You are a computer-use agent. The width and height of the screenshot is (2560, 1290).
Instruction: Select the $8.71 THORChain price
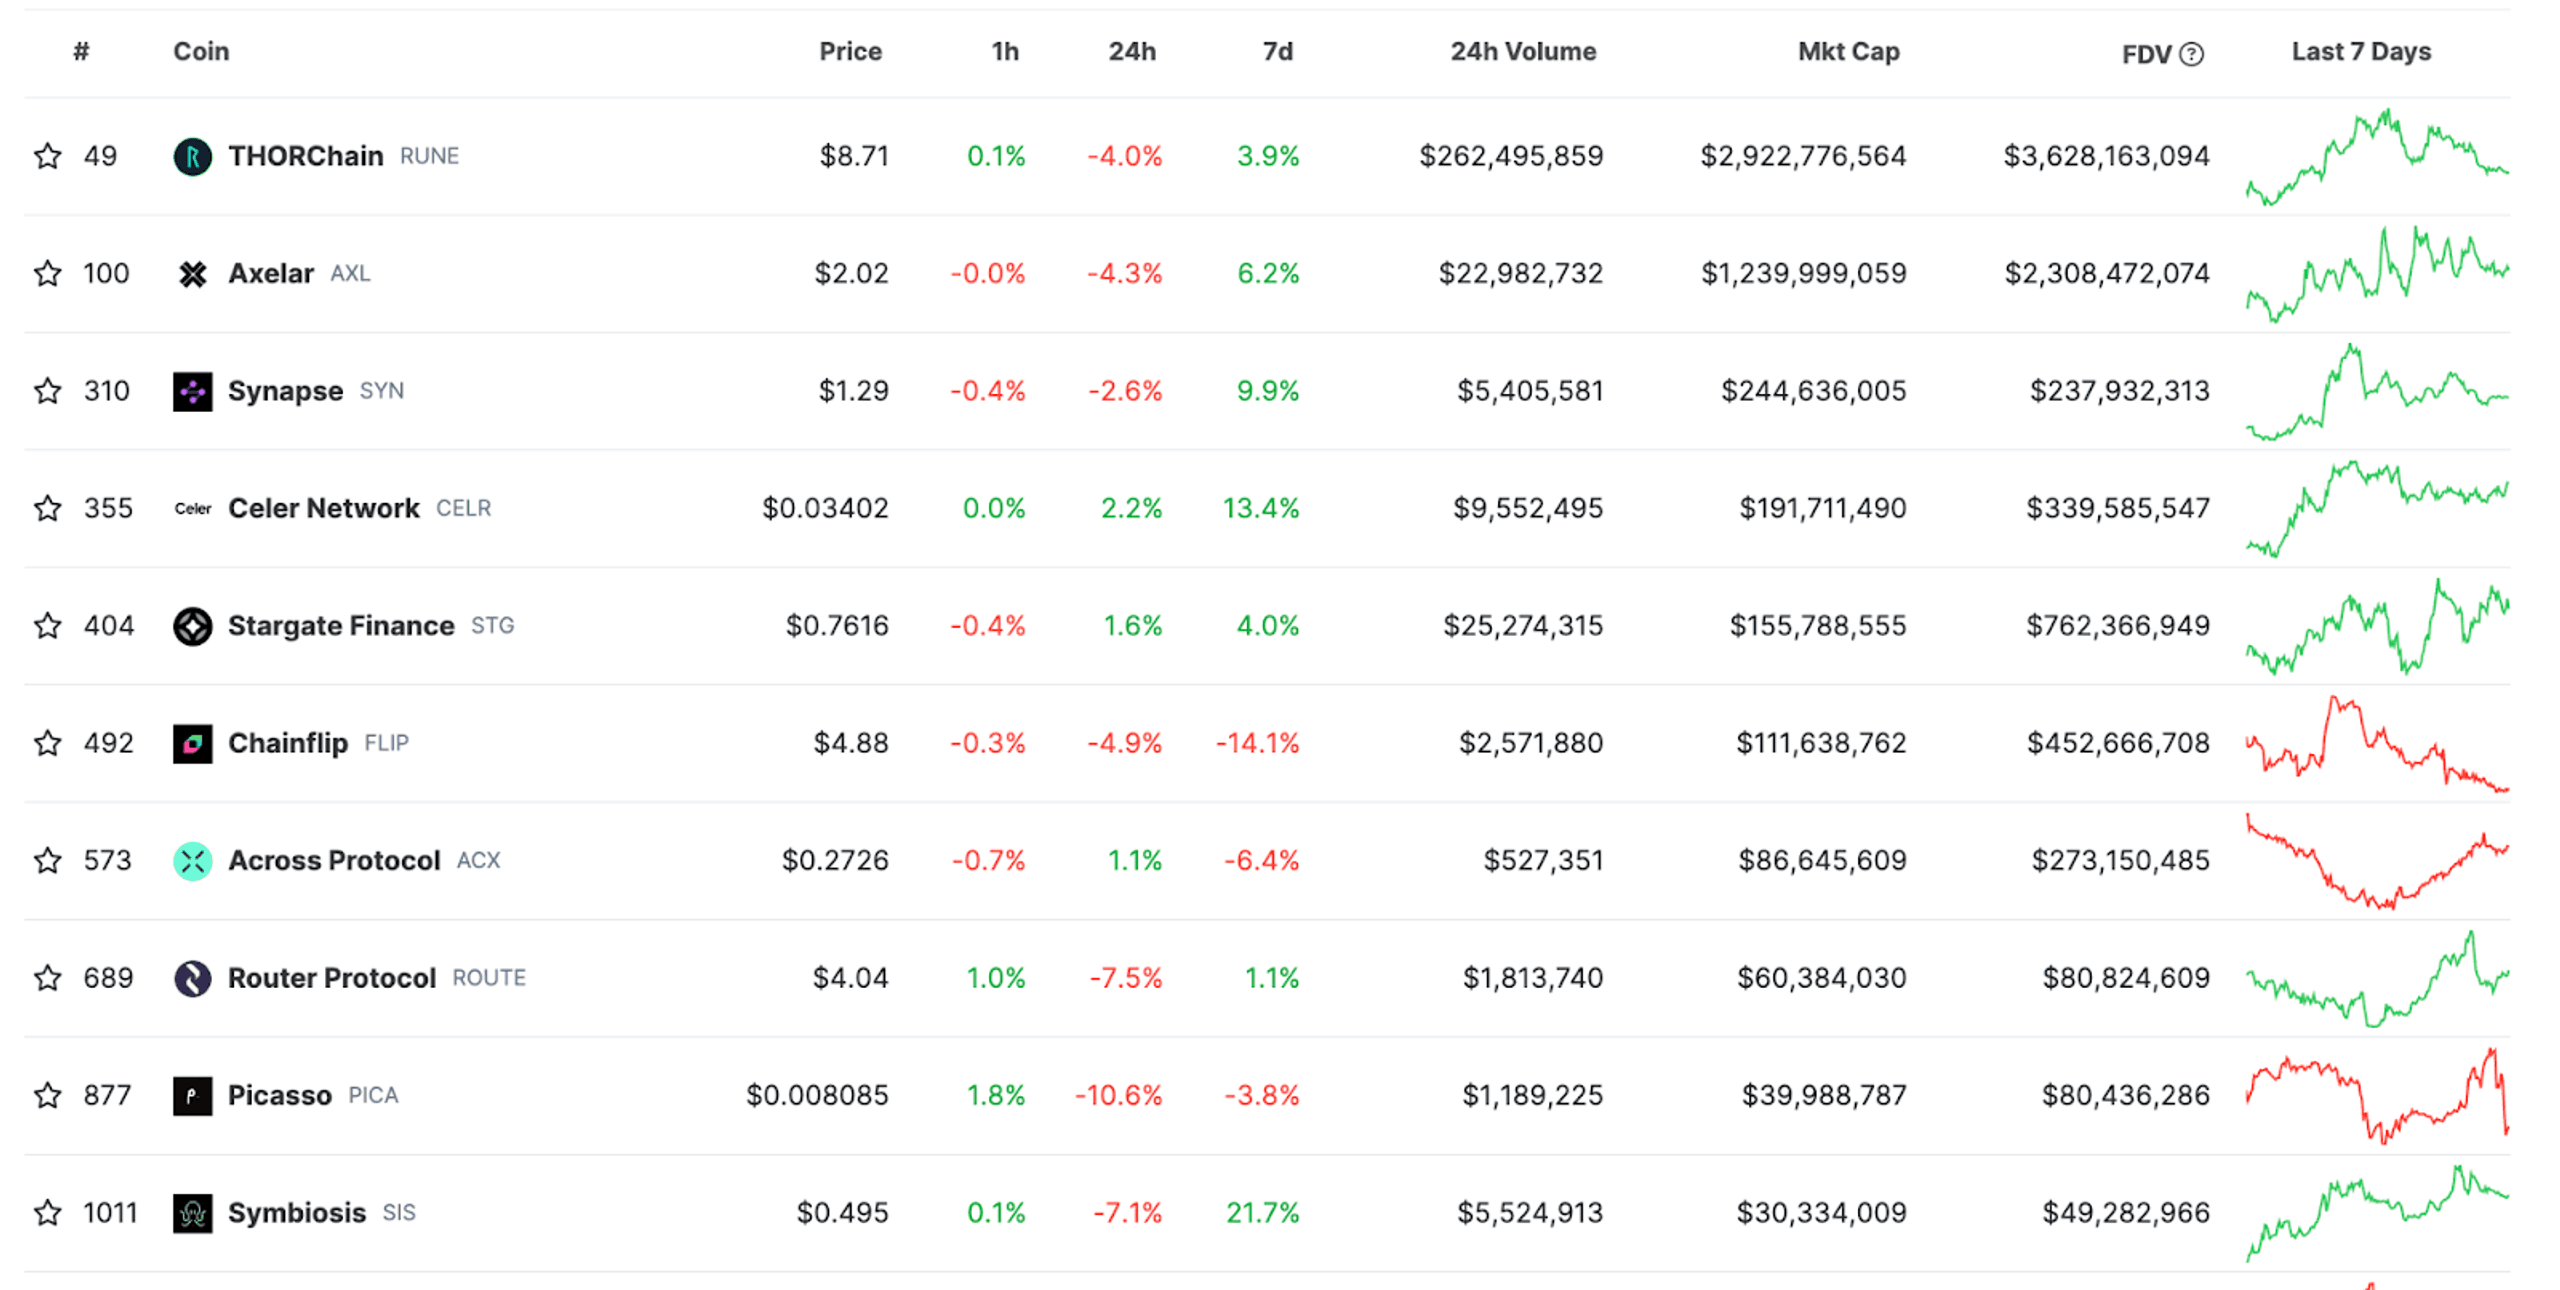tap(853, 156)
